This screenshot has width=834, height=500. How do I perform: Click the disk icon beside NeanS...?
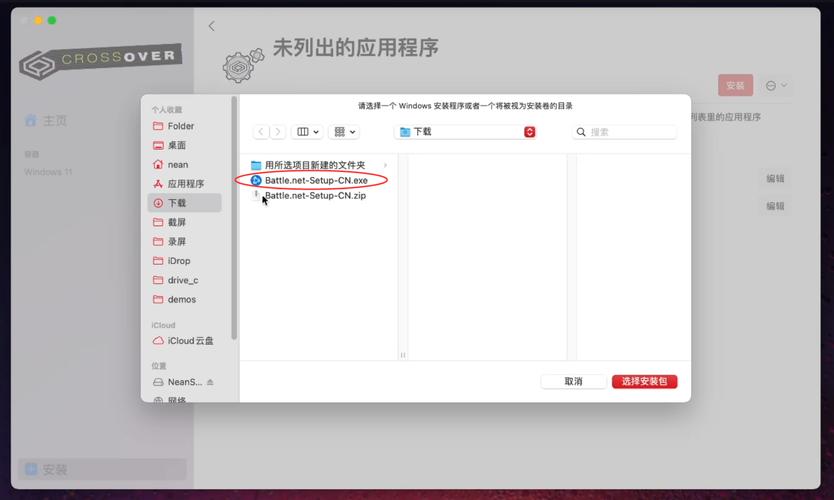point(158,382)
